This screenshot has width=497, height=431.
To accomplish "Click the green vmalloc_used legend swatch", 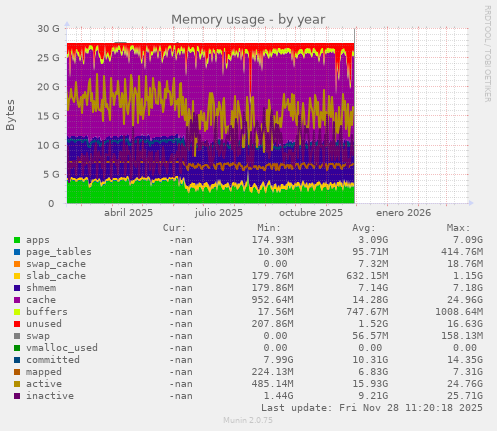I will (x=17, y=348).
